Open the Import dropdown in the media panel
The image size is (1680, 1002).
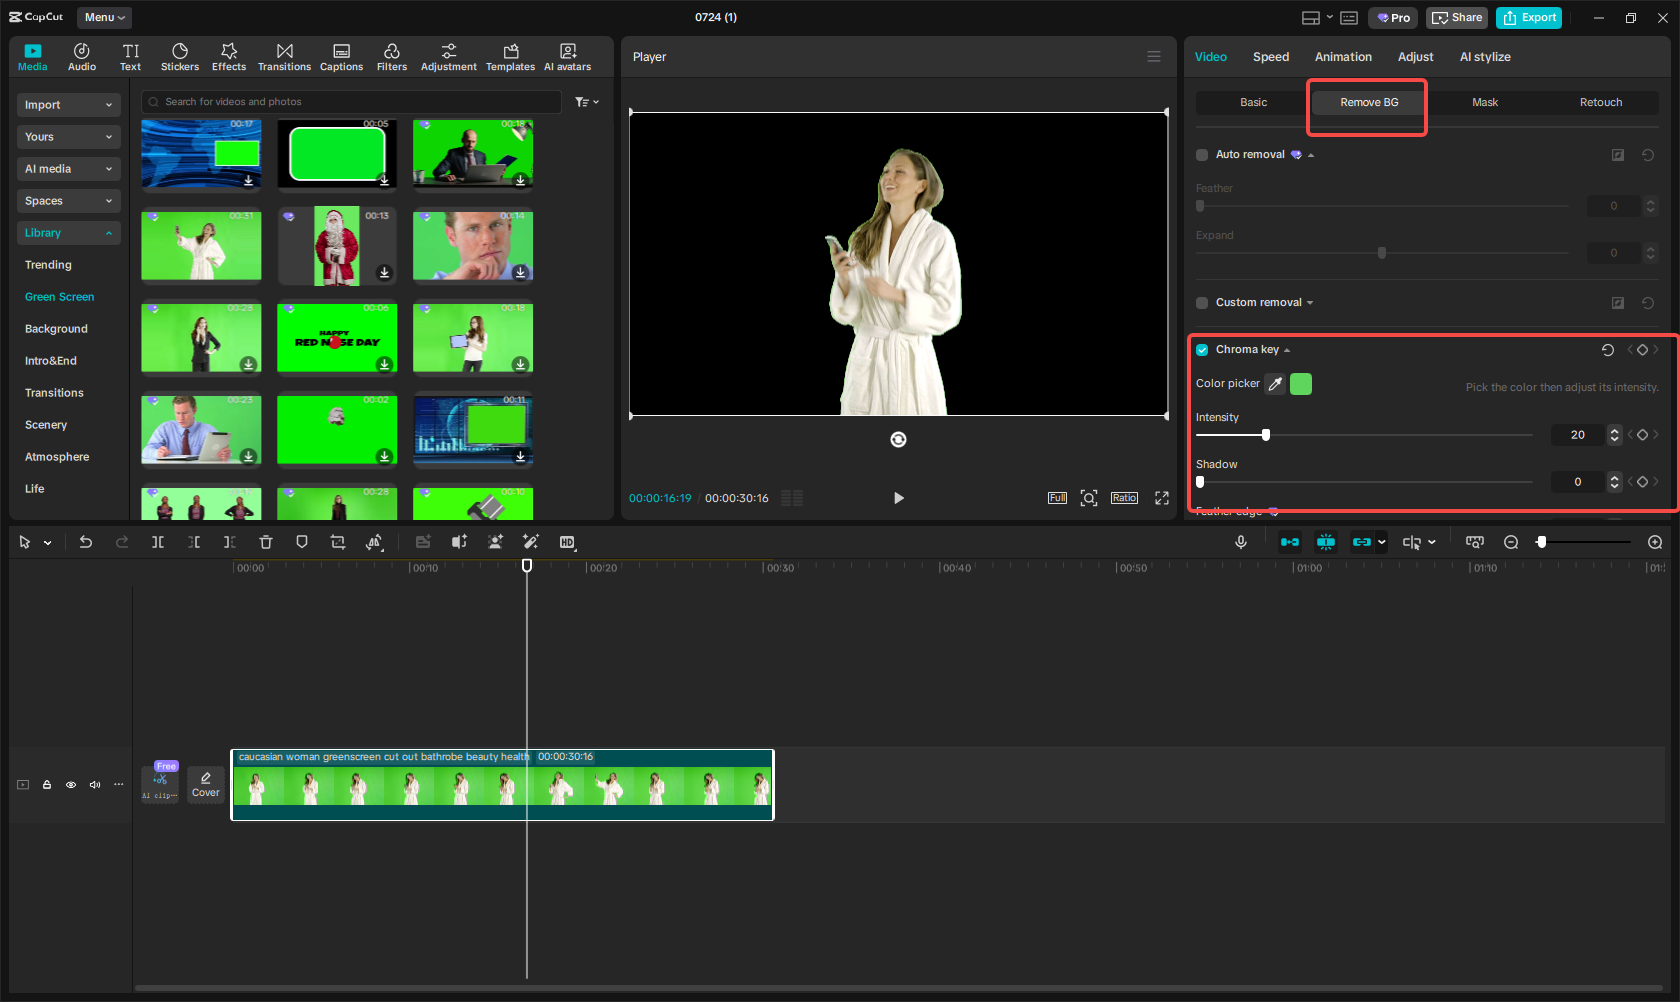point(68,105)
